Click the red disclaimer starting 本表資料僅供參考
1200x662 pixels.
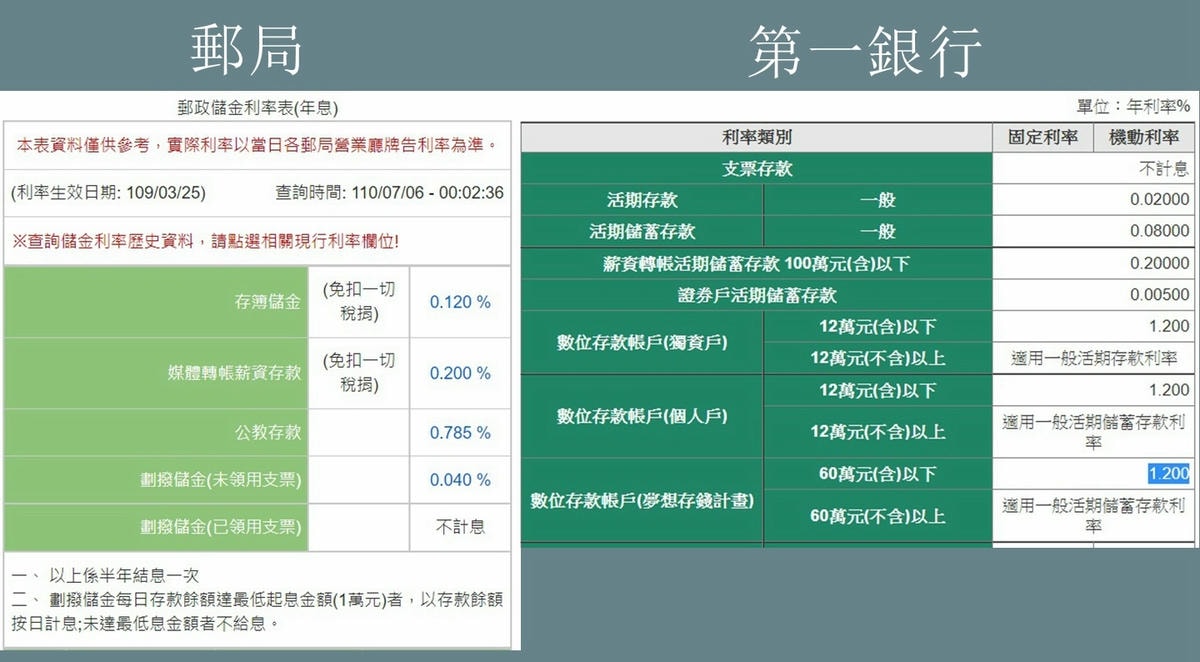point(257,146)
